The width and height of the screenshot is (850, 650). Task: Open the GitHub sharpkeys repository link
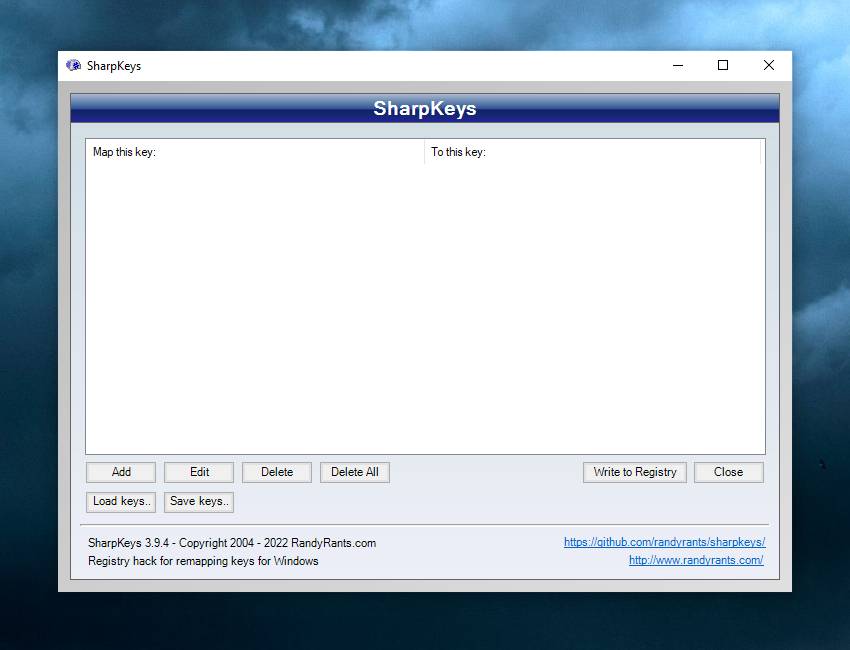664,542
